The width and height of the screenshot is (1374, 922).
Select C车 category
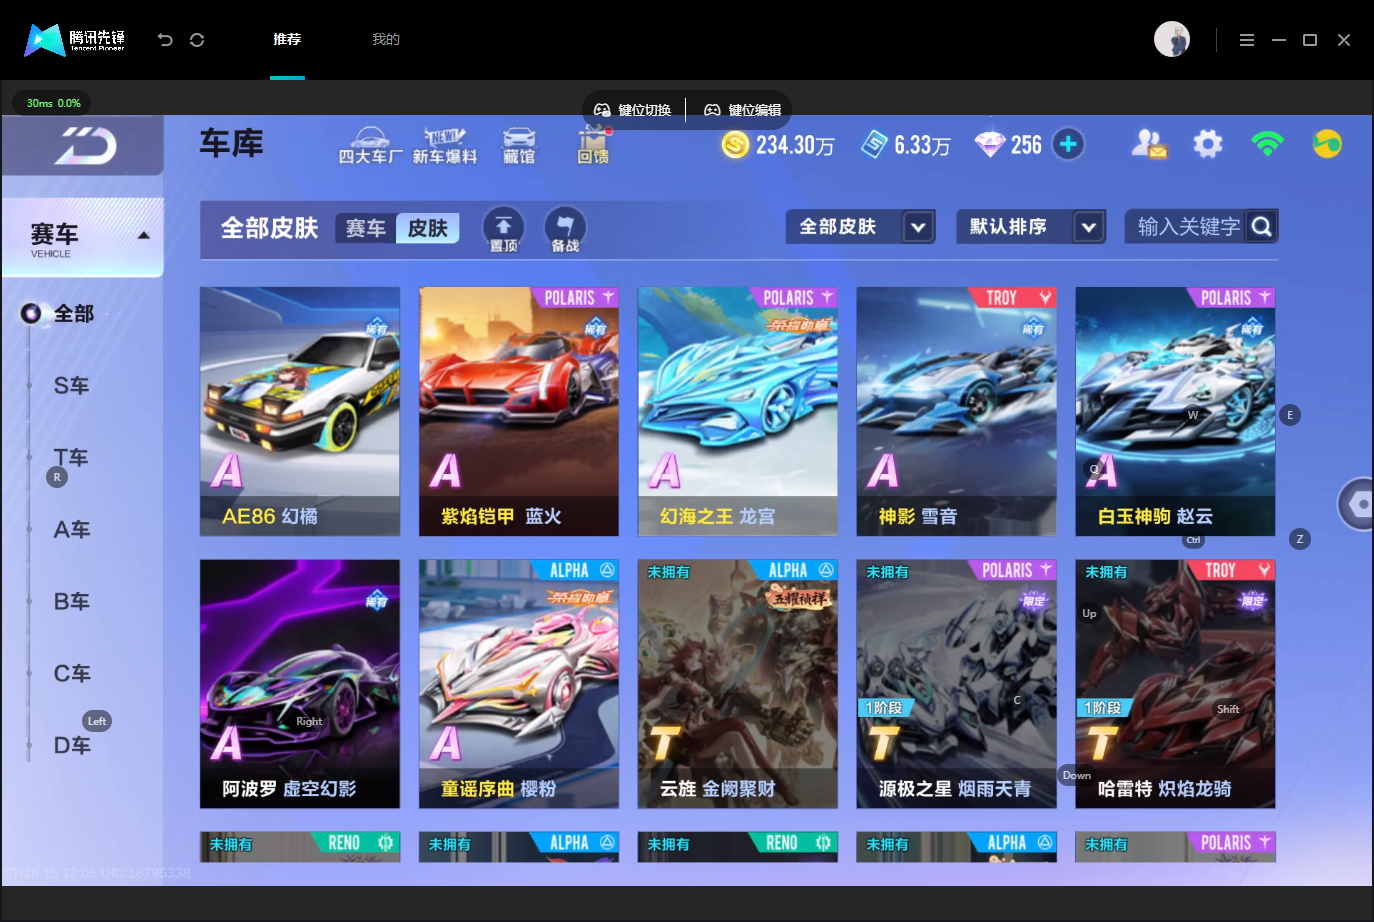(x=71, y=674)
